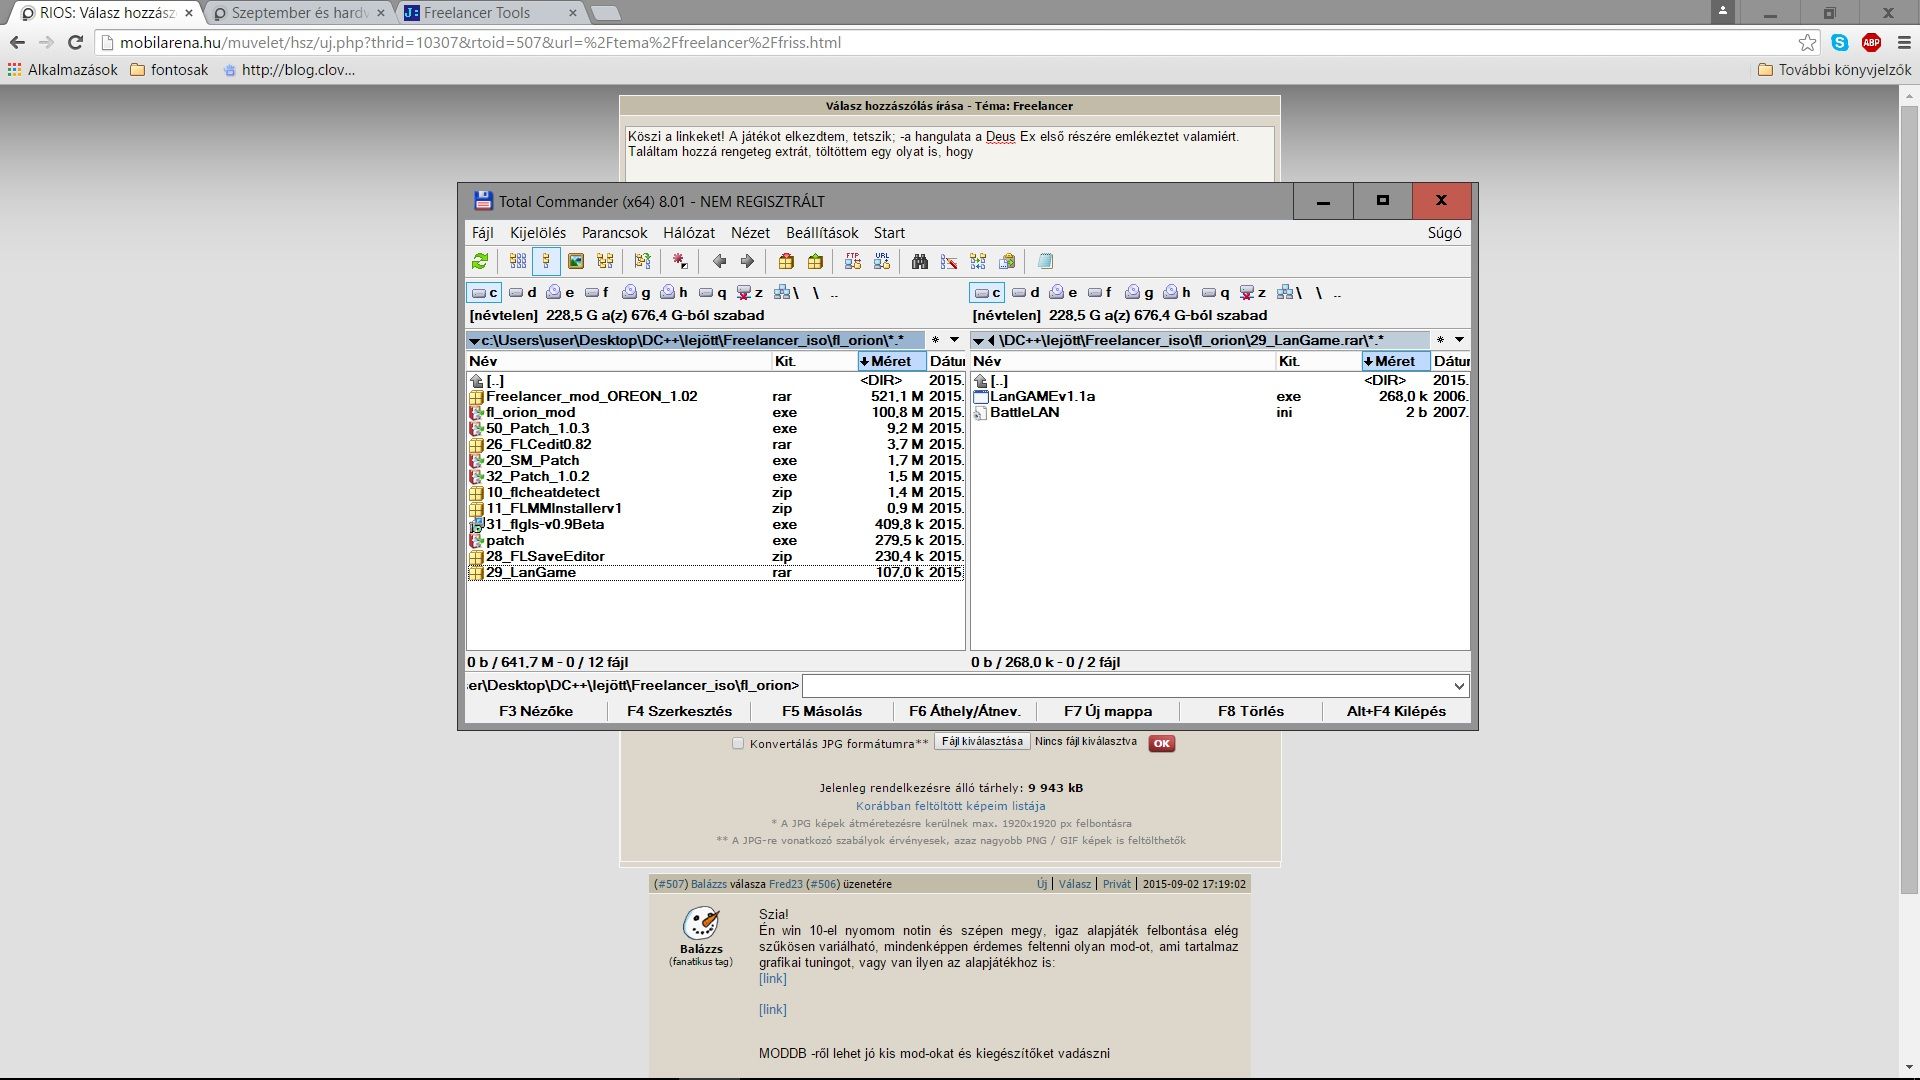The width and height of the screenshot is (1920, 1080).
Task: Click the F7 Új mappa button
Action: [x=1108, y=711]
